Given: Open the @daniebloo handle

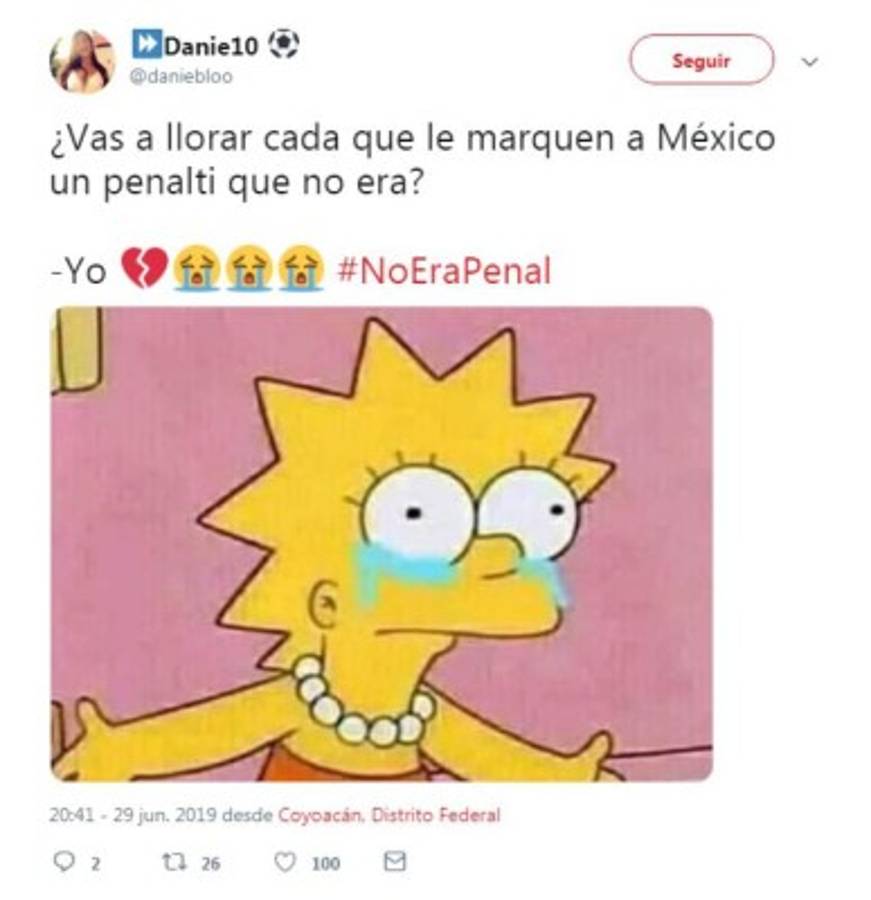Looking at the screenshot, I should (x=181, y=76).
